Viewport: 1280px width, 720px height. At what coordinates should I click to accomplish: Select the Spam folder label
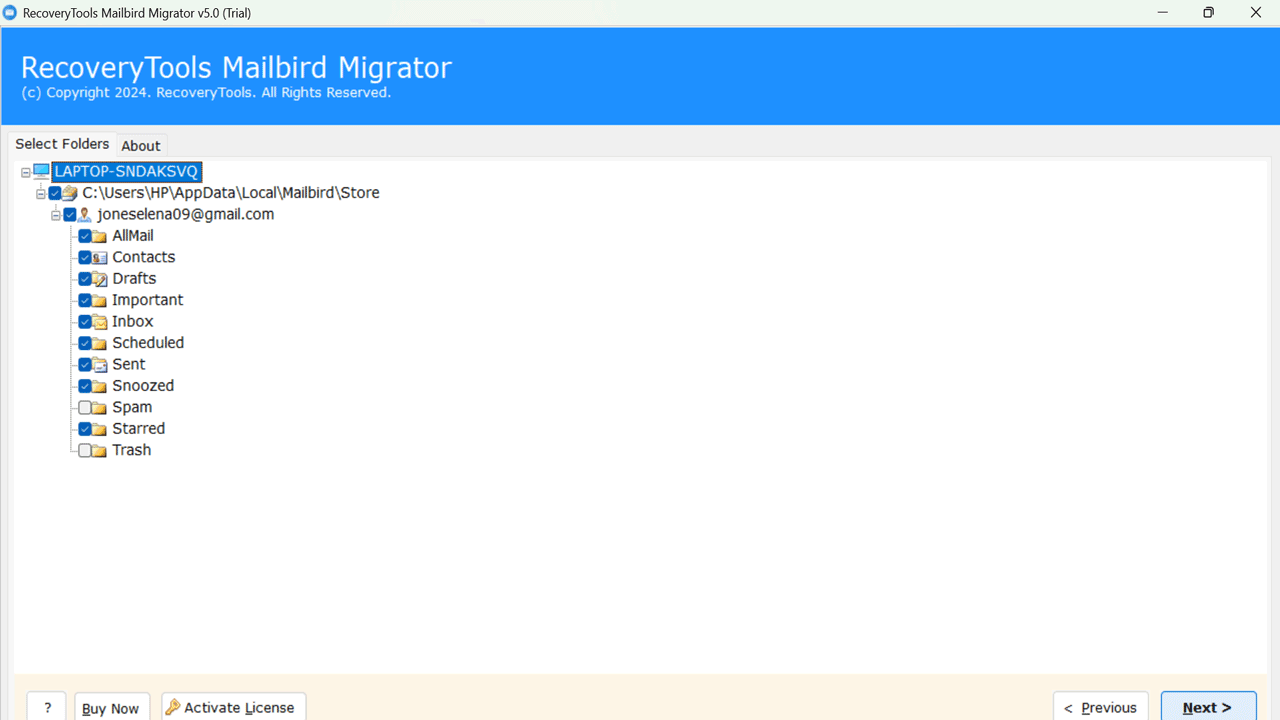132,408
